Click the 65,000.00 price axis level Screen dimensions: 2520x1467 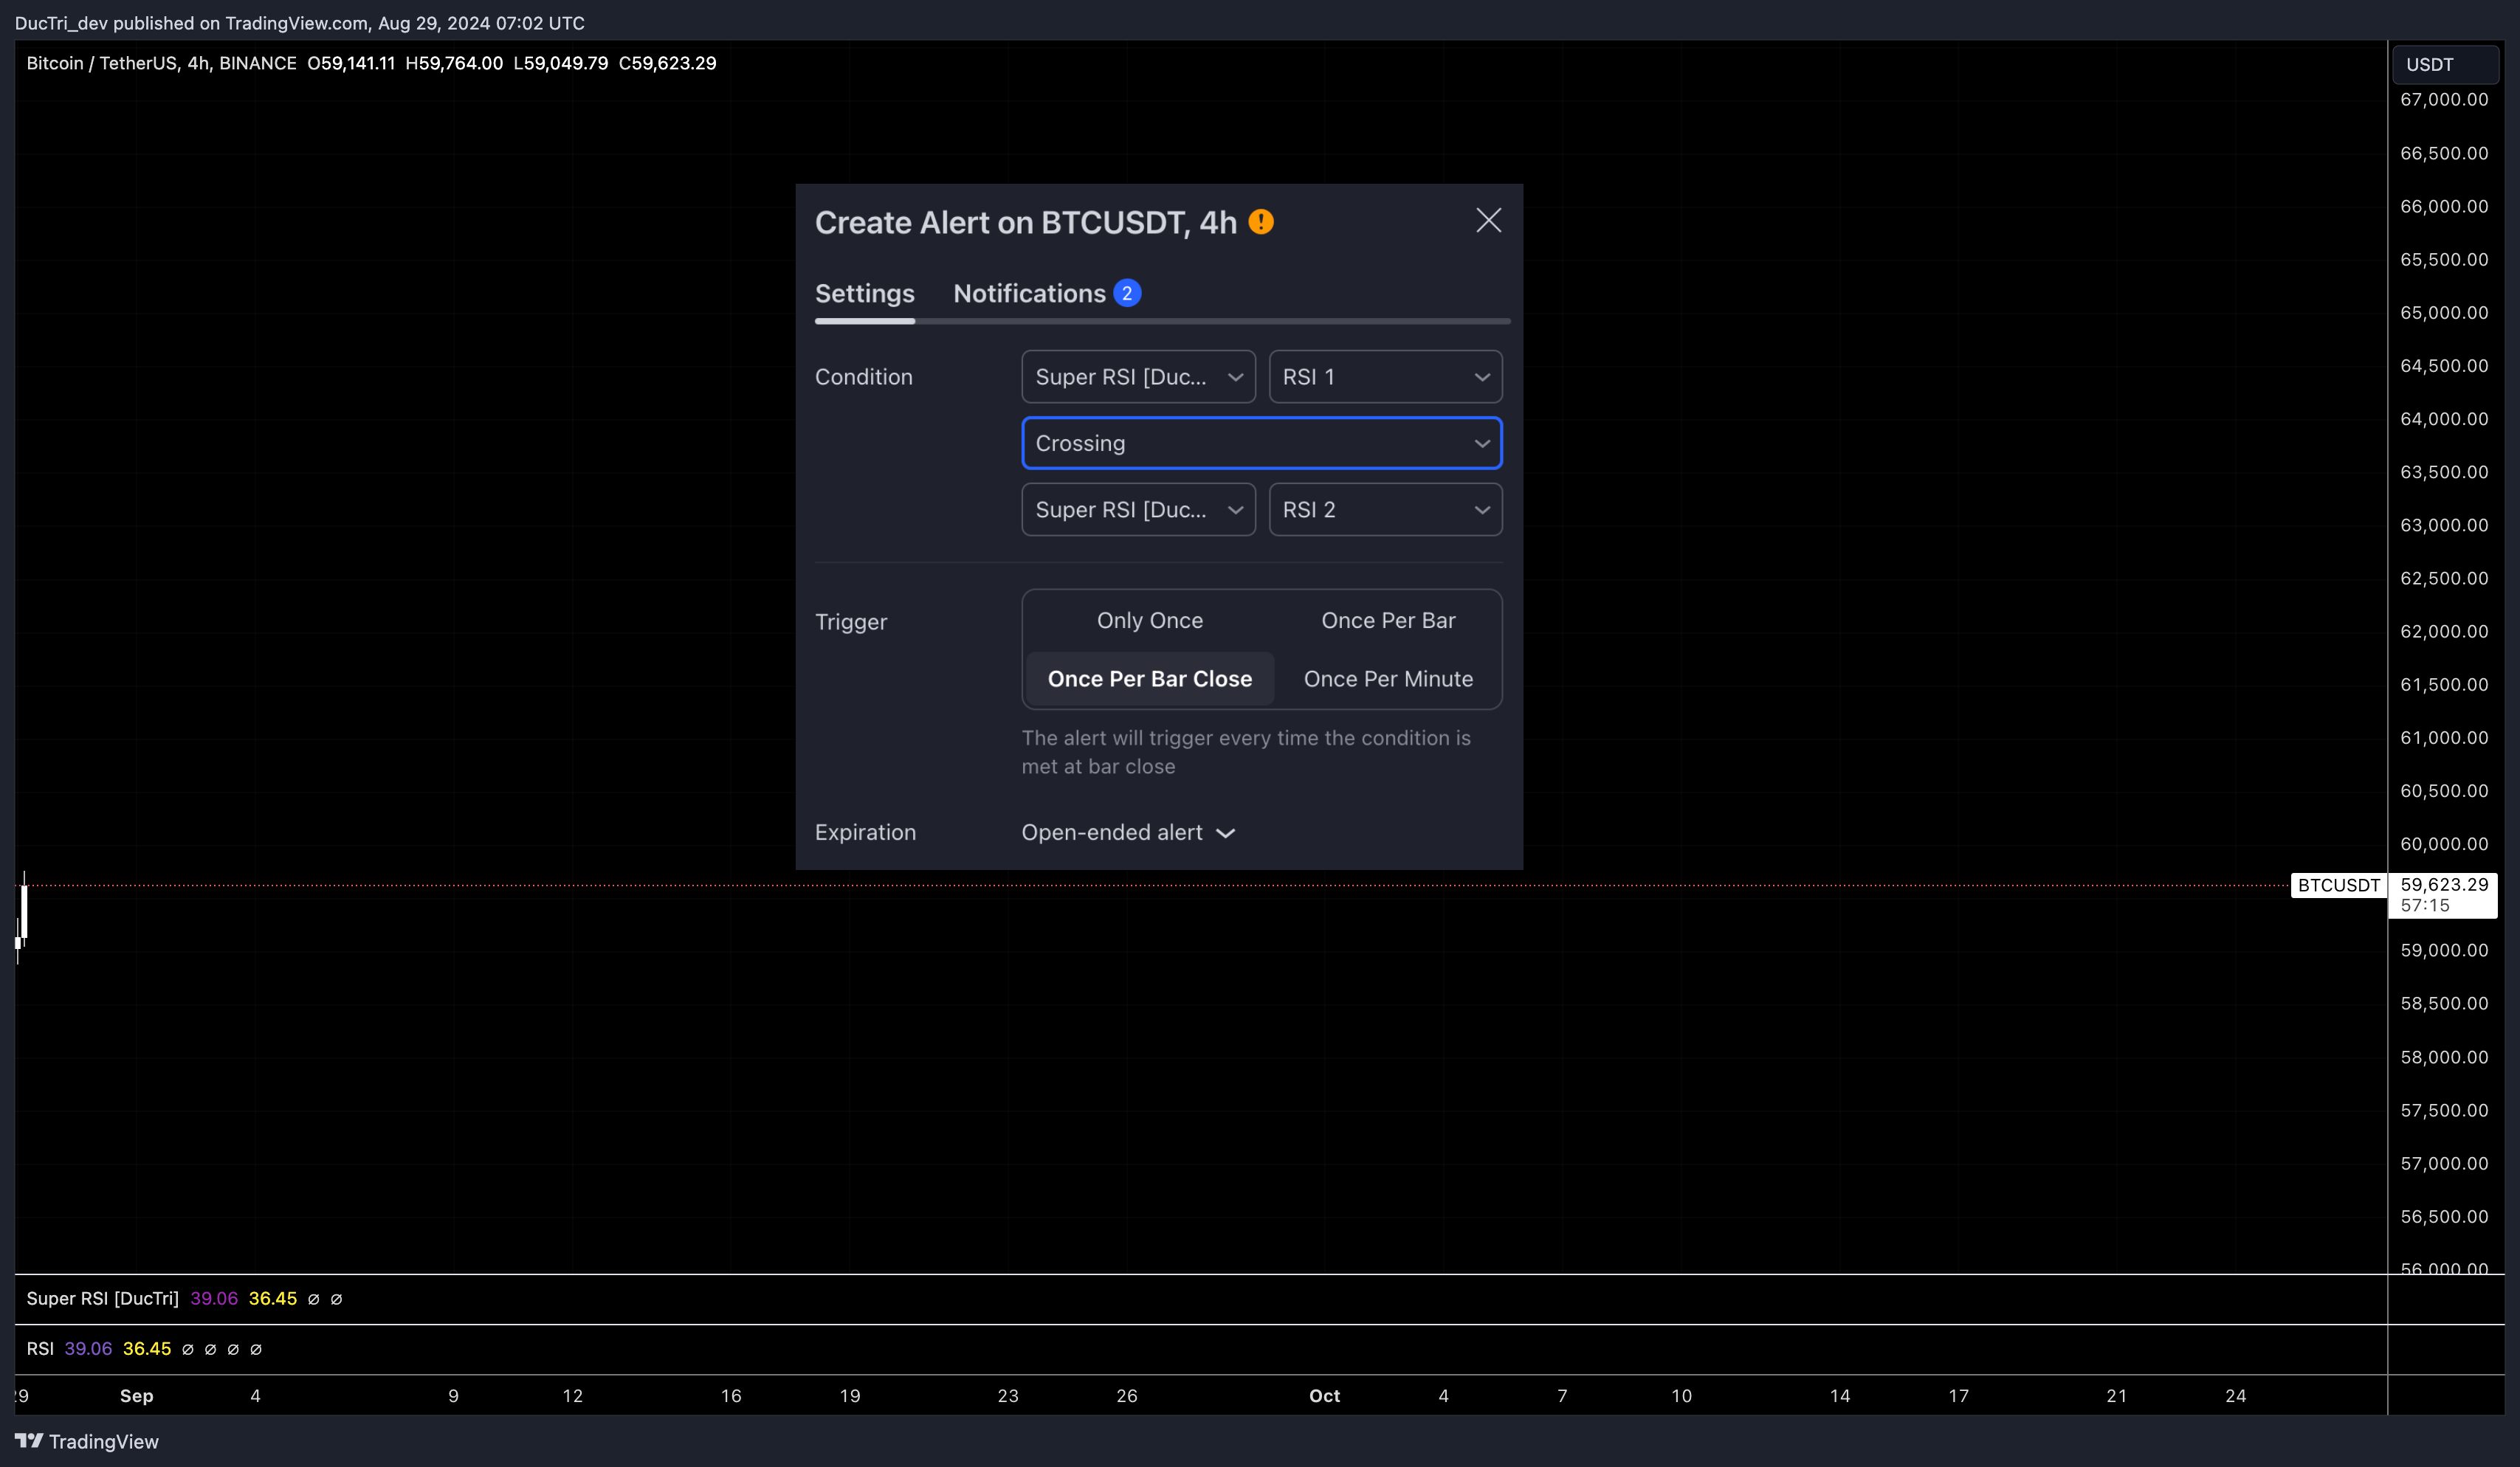(2444, 312)
